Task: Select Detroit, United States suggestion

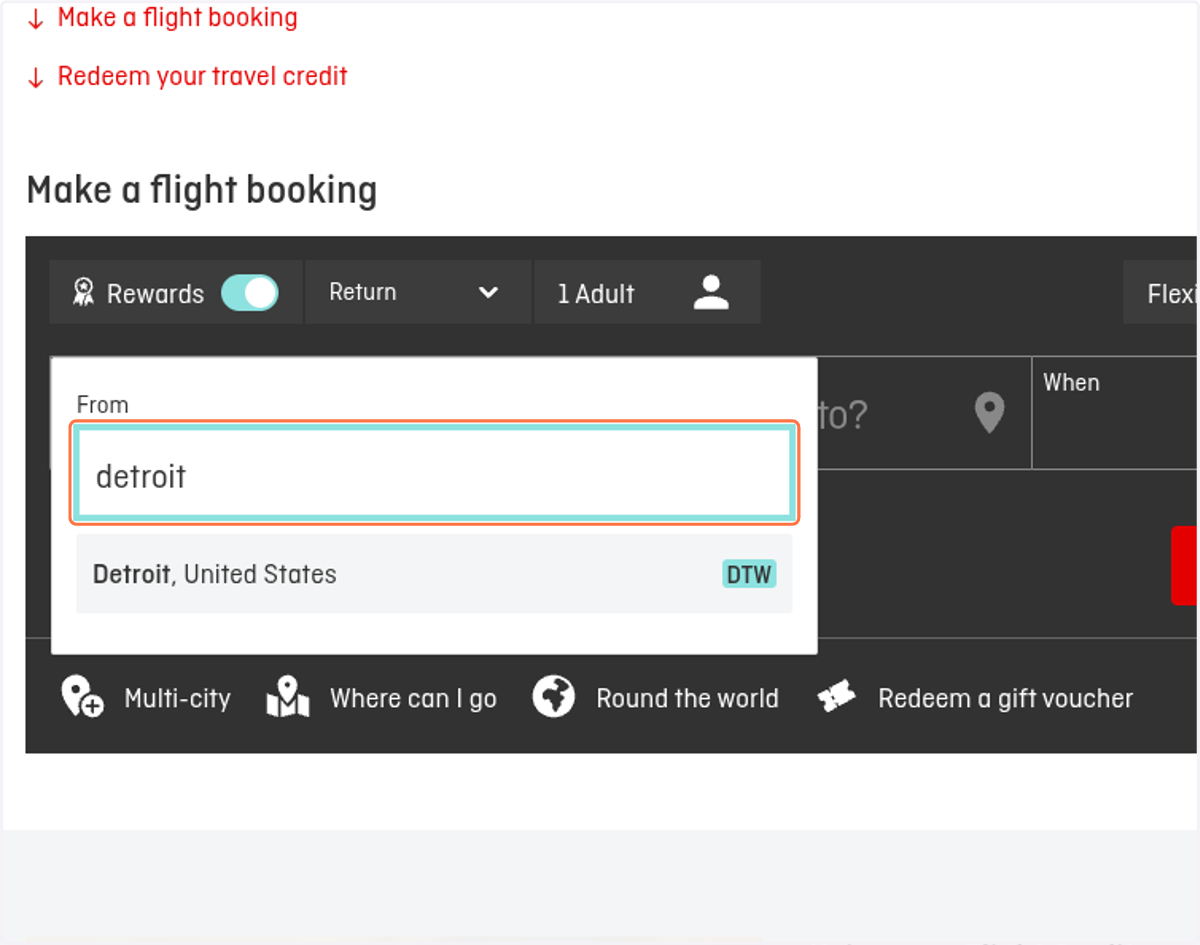Action: [x=434, y=574]
